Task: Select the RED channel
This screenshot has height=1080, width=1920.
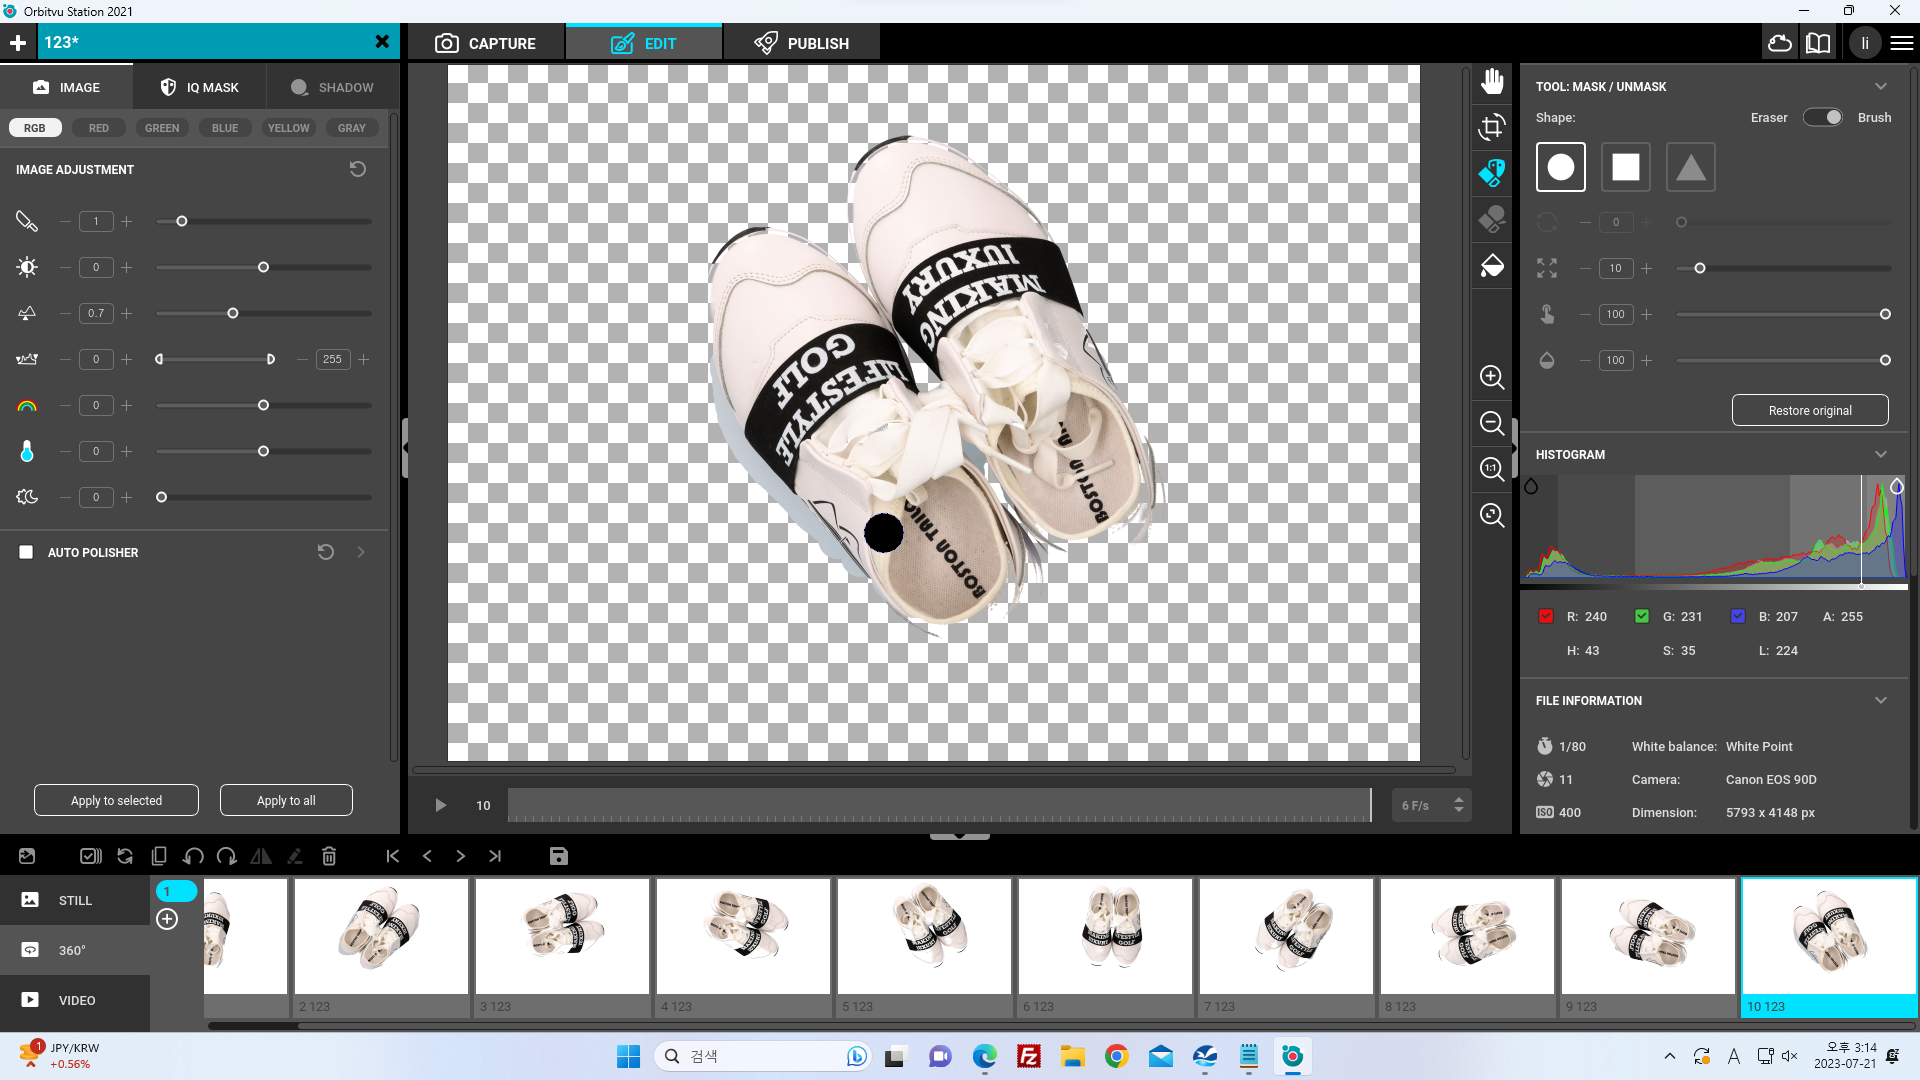Action: (99, 128)
